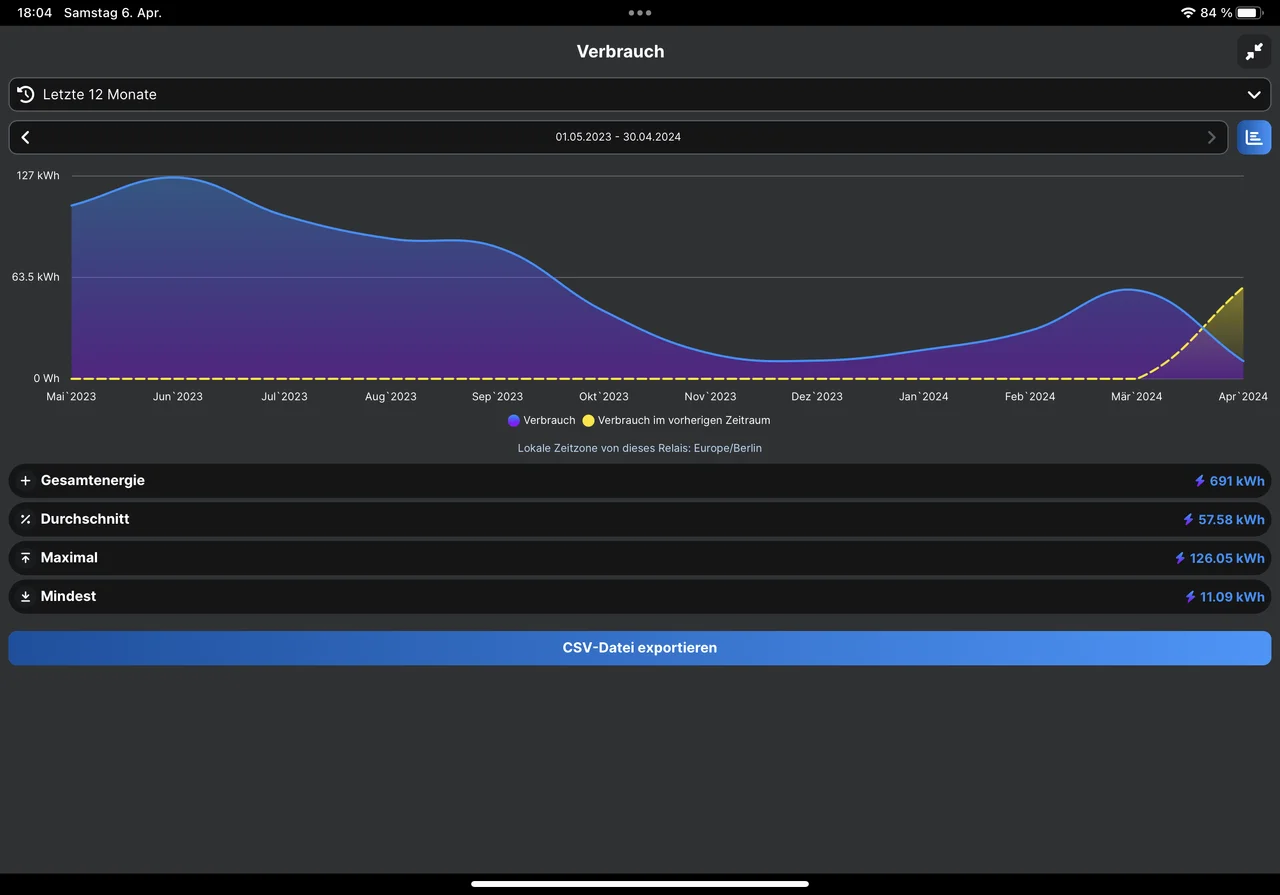This screenshot has width=1280, height=895.
Task: Click the date range 01.05.2023 - 30.04.2024
Action: tap(618, 137)
